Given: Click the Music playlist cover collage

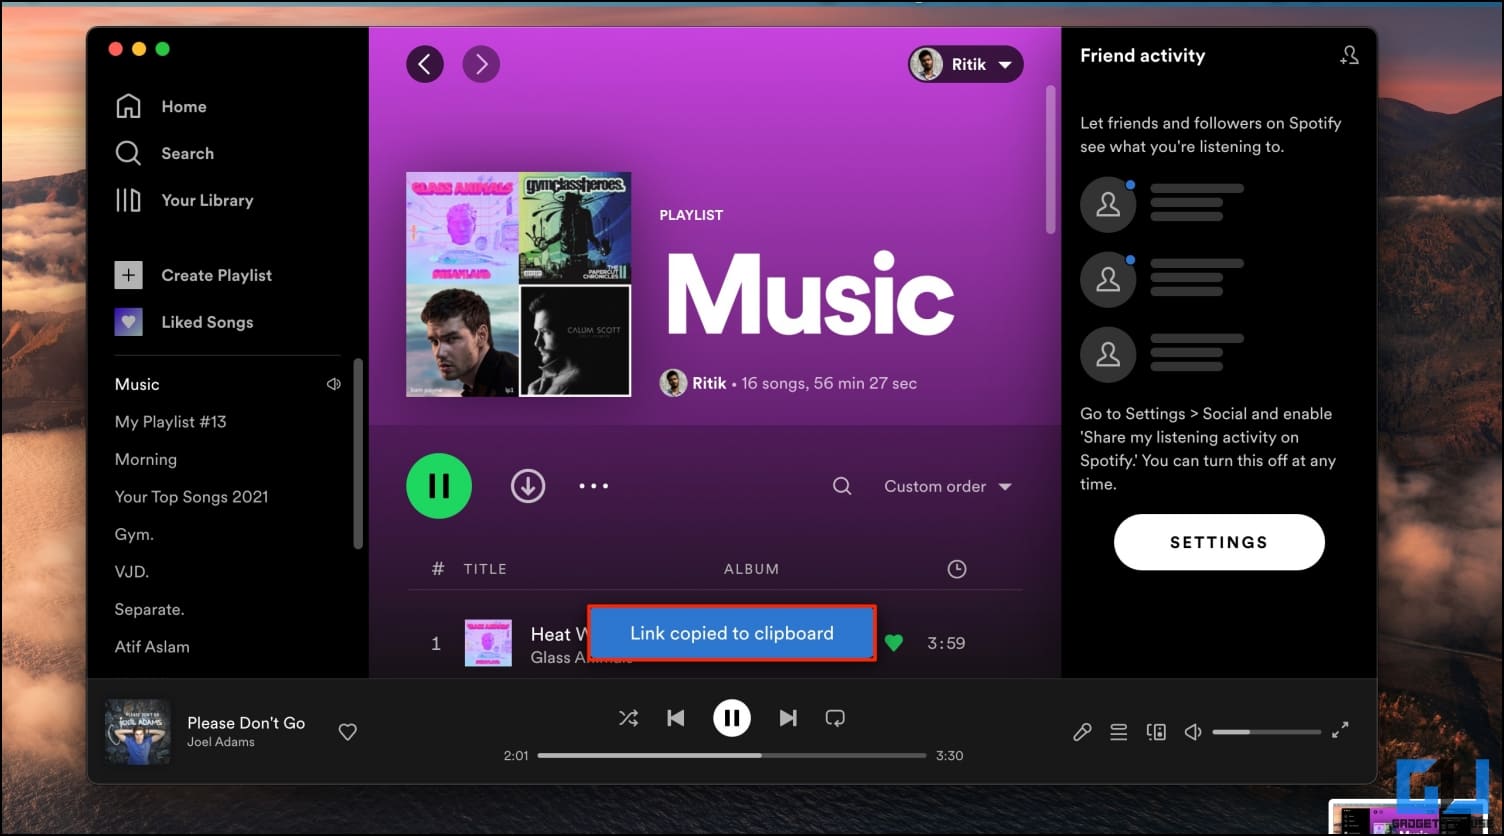Looking at the screenshot, I should 519,284.
